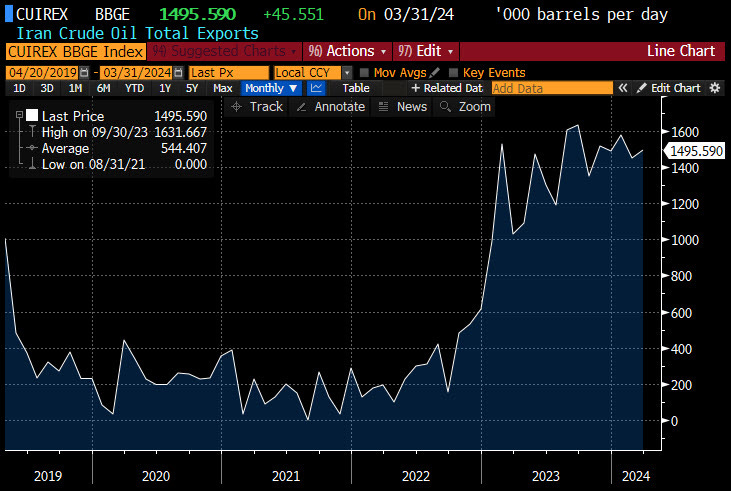The width and height of the screenshot is (731, 491).
Task: Click the CUIREX BBGE Index security field
Action: [x=76, y=51]
